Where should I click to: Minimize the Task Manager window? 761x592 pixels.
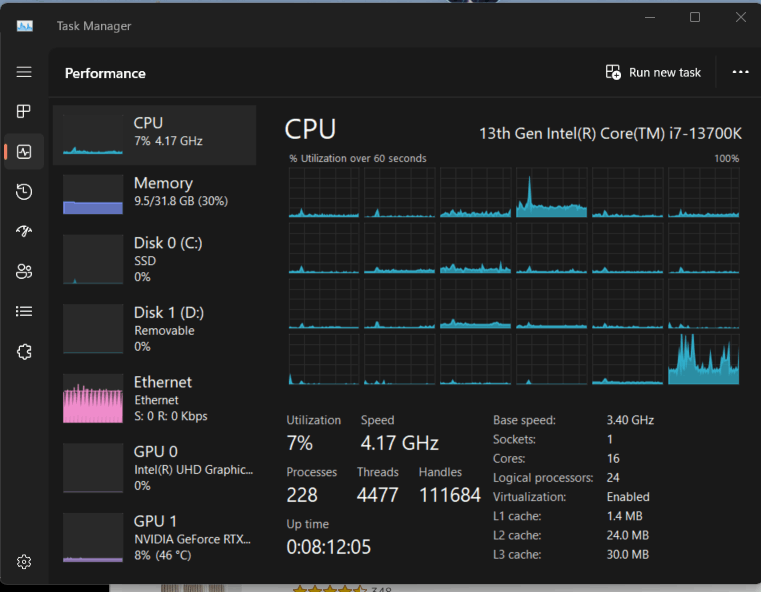click(x=650, y=17)
